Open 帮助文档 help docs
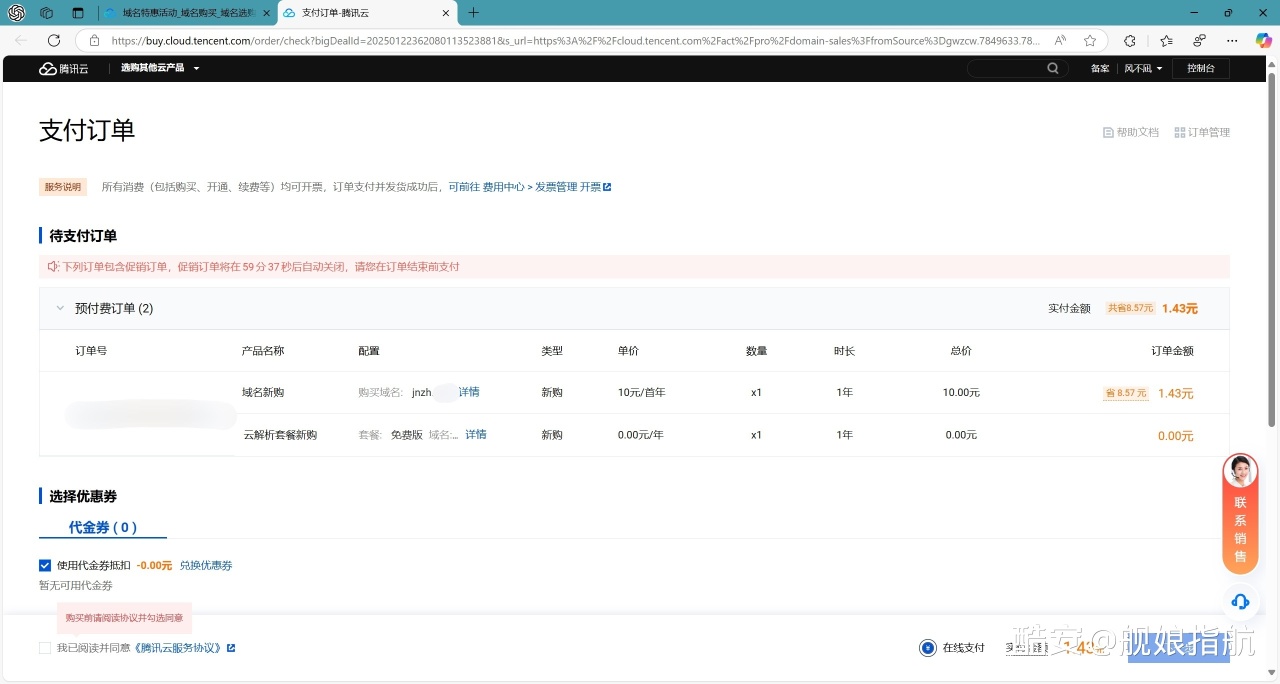This screenshot has height=684, width=1280. (x=1131, y=132)
